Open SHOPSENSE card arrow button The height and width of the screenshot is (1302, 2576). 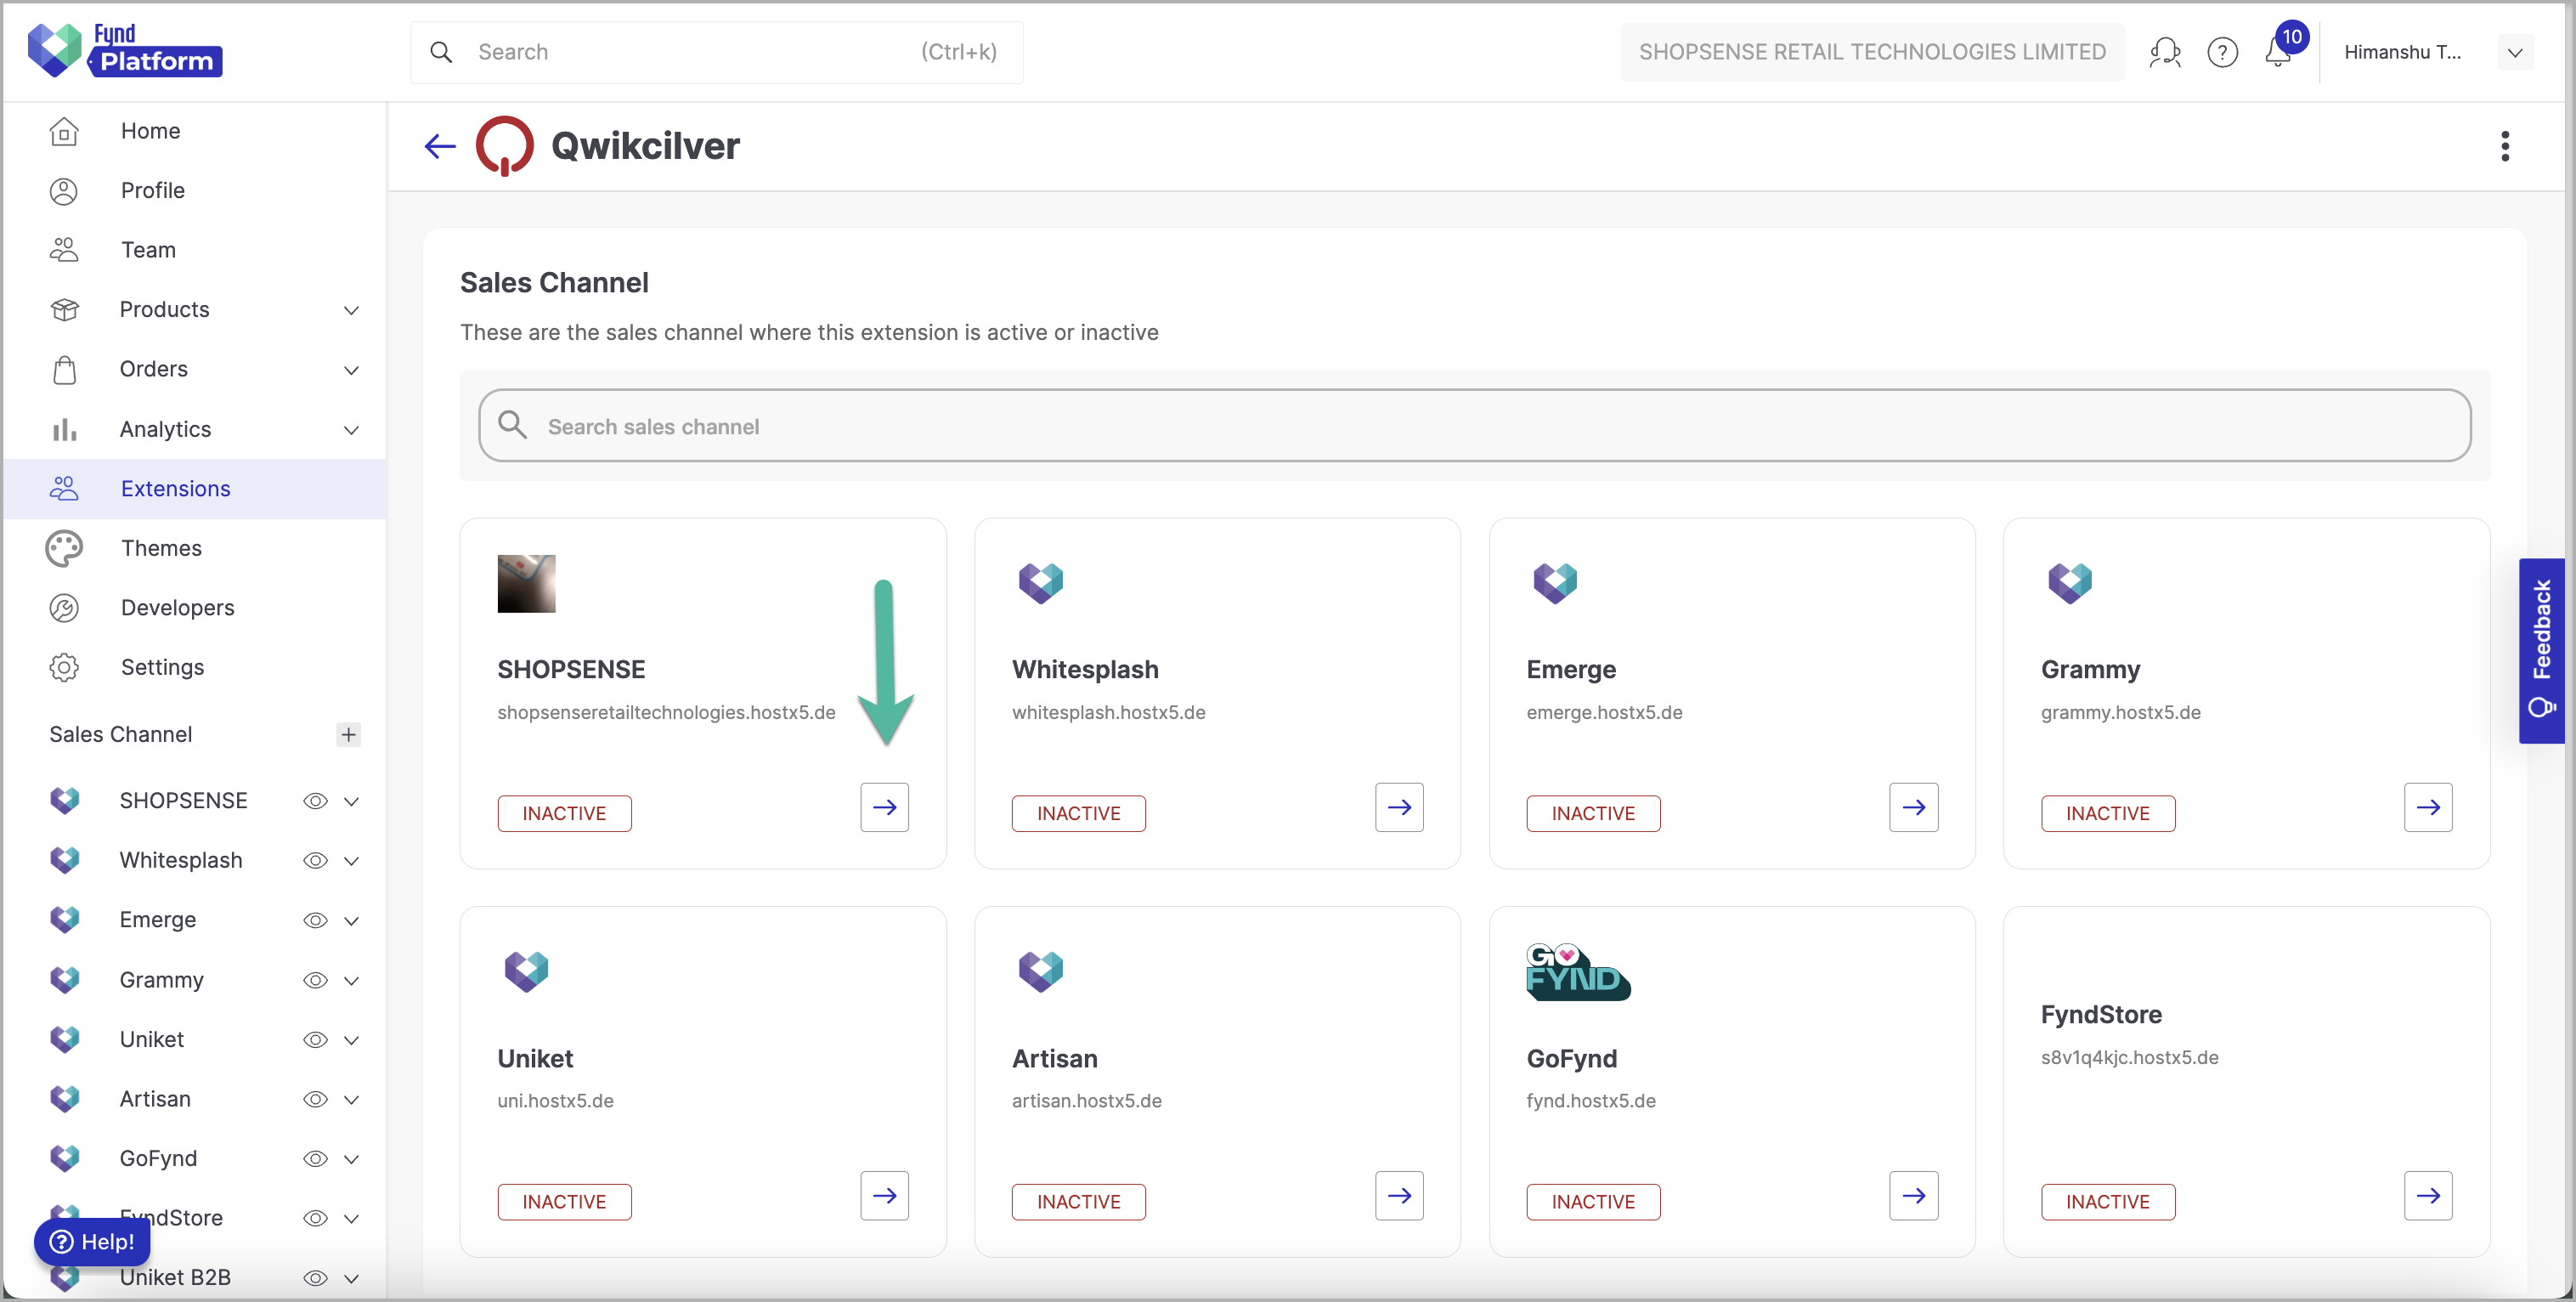click(884, 807)
